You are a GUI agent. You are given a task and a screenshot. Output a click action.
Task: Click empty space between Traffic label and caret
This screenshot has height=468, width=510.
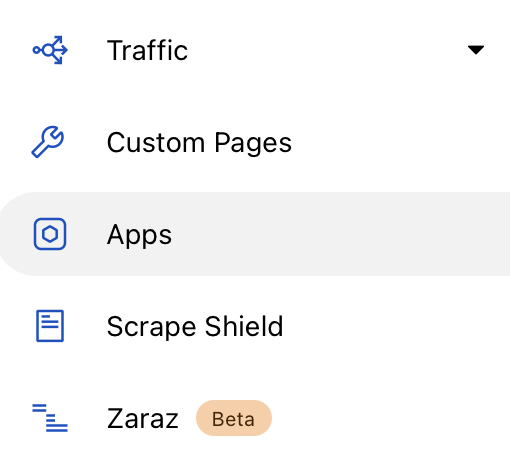tap(327, 50)
